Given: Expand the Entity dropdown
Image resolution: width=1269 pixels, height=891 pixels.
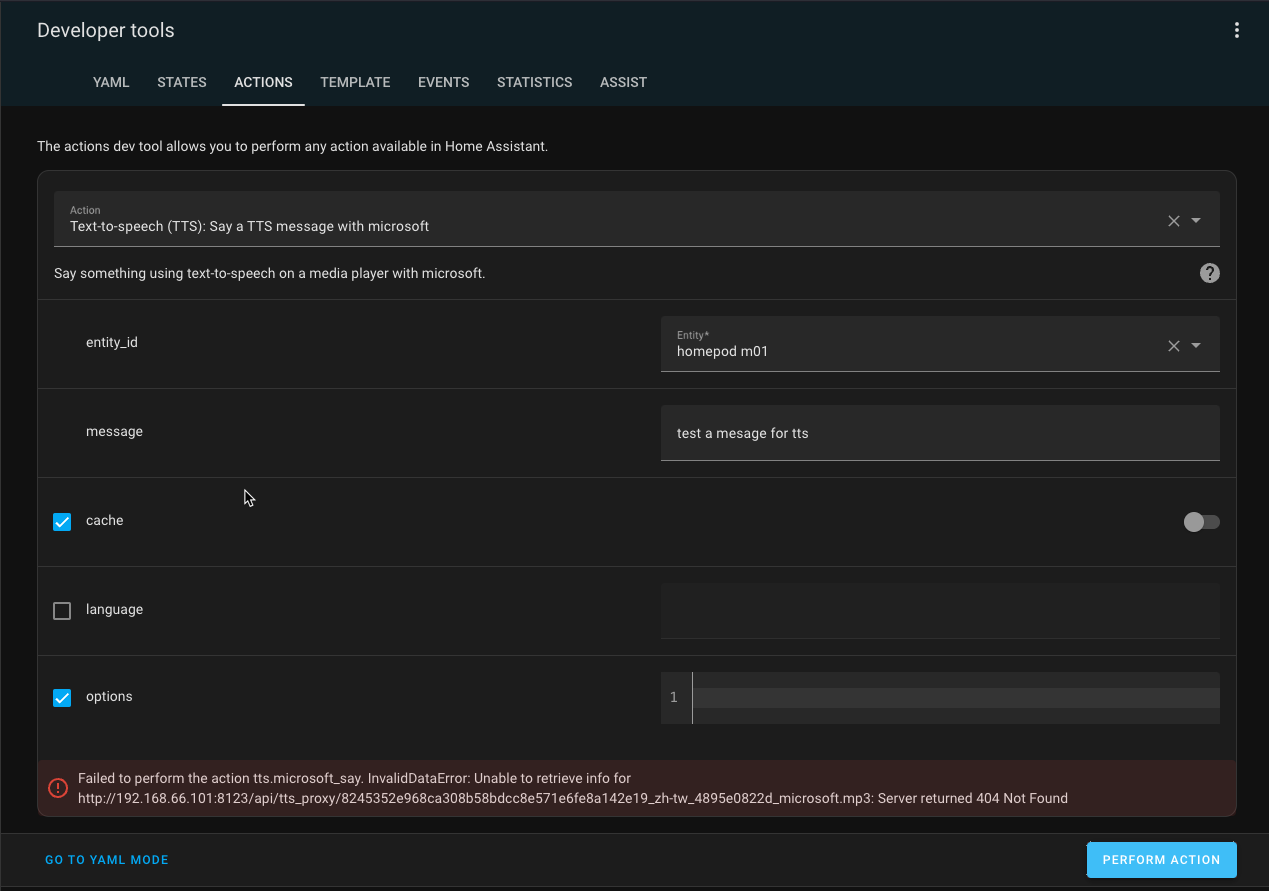Looking at the screenshot, I should [1198, 345].
